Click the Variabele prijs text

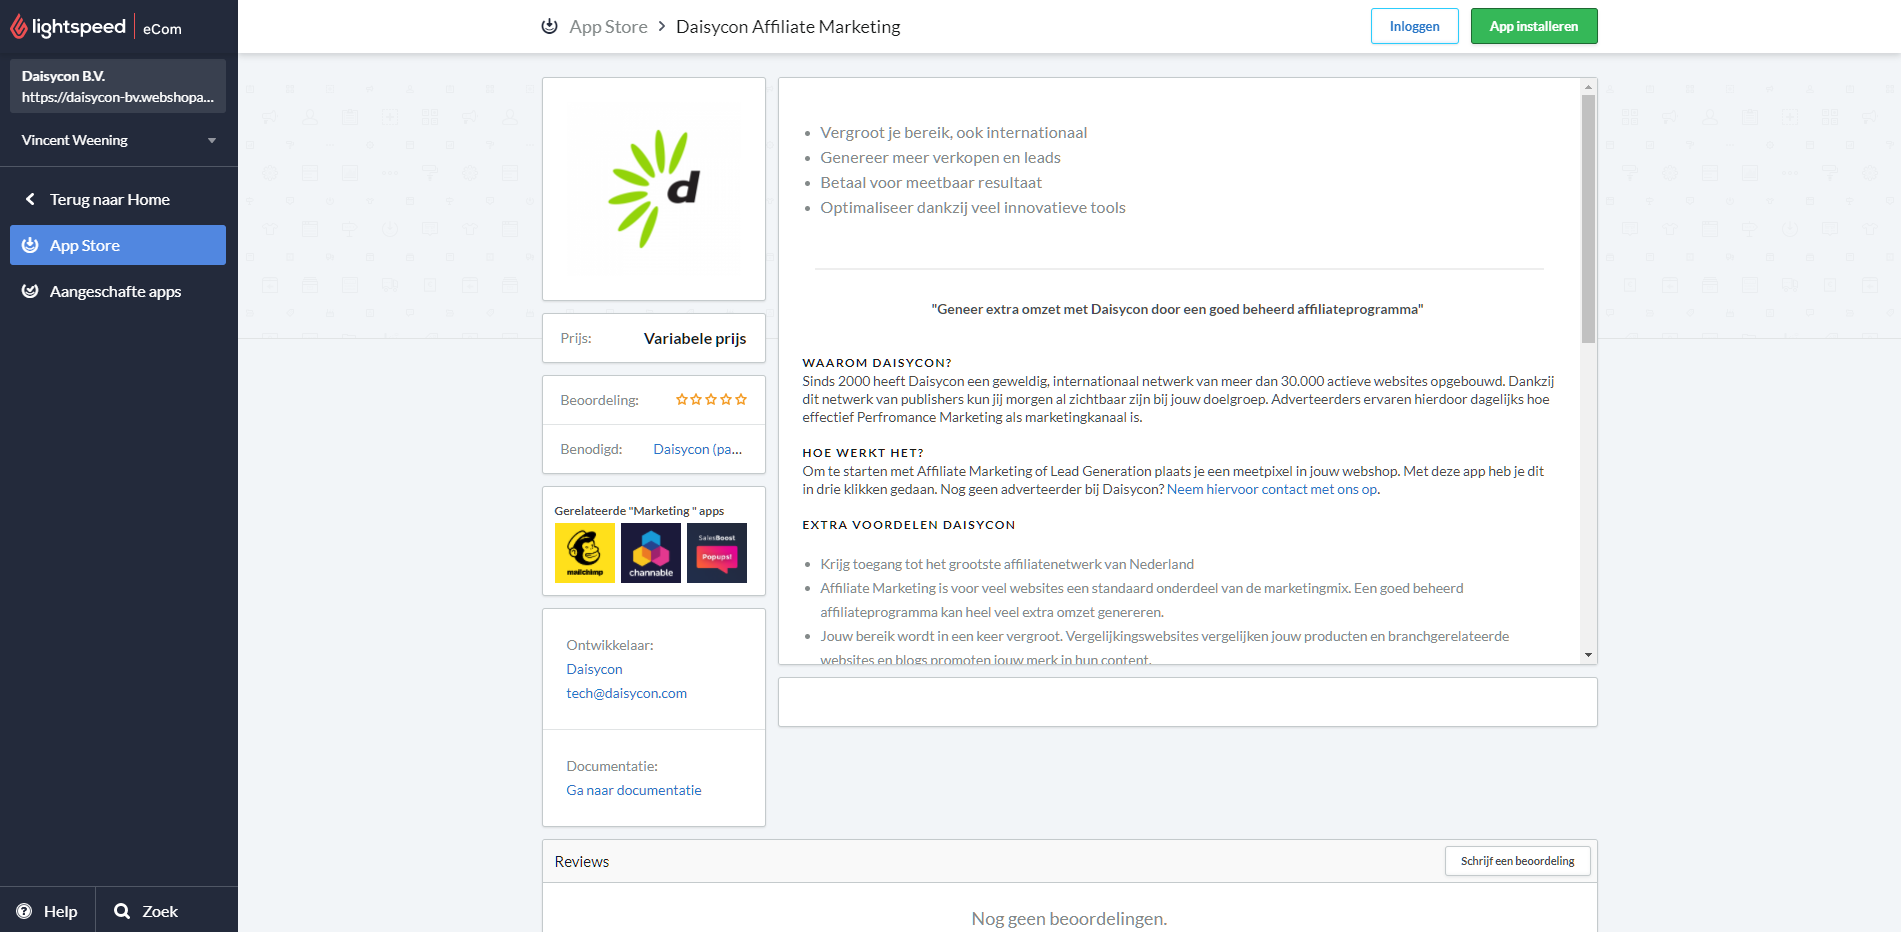695,338
